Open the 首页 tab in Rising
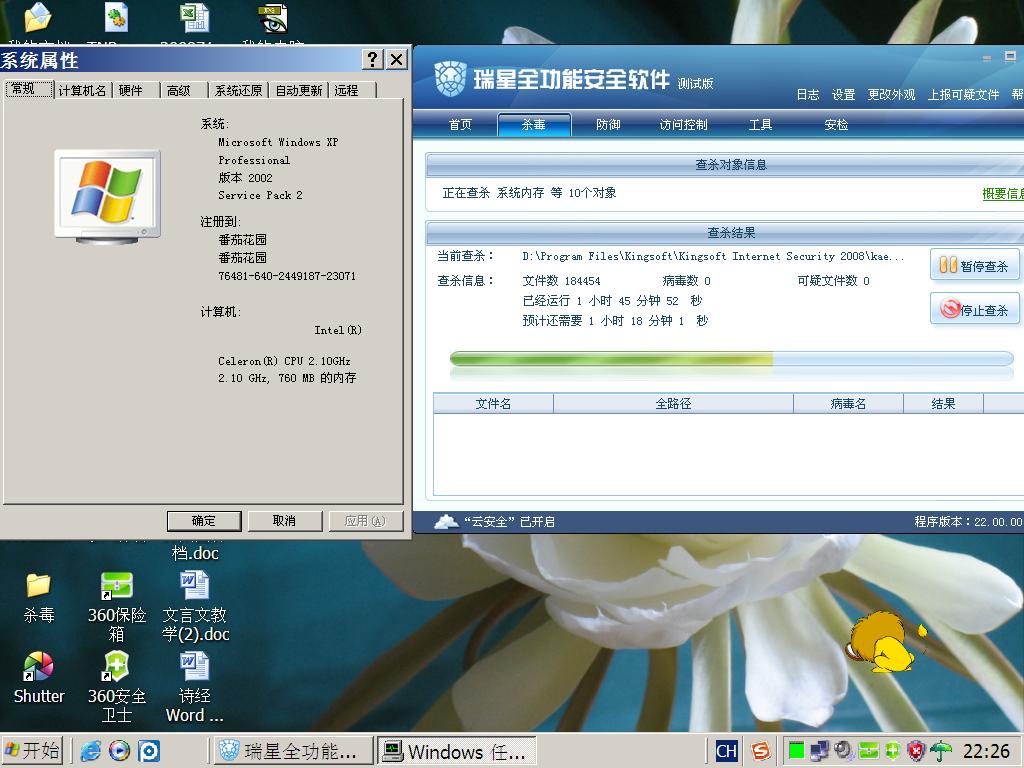The height and width of the screenshot is (768, 1024). [460, 124]
